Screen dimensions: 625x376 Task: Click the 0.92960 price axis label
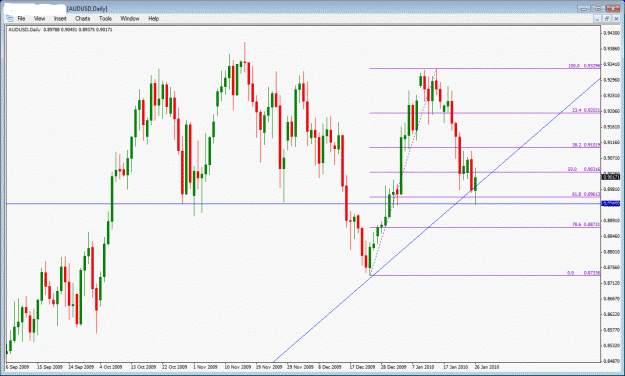611,80
